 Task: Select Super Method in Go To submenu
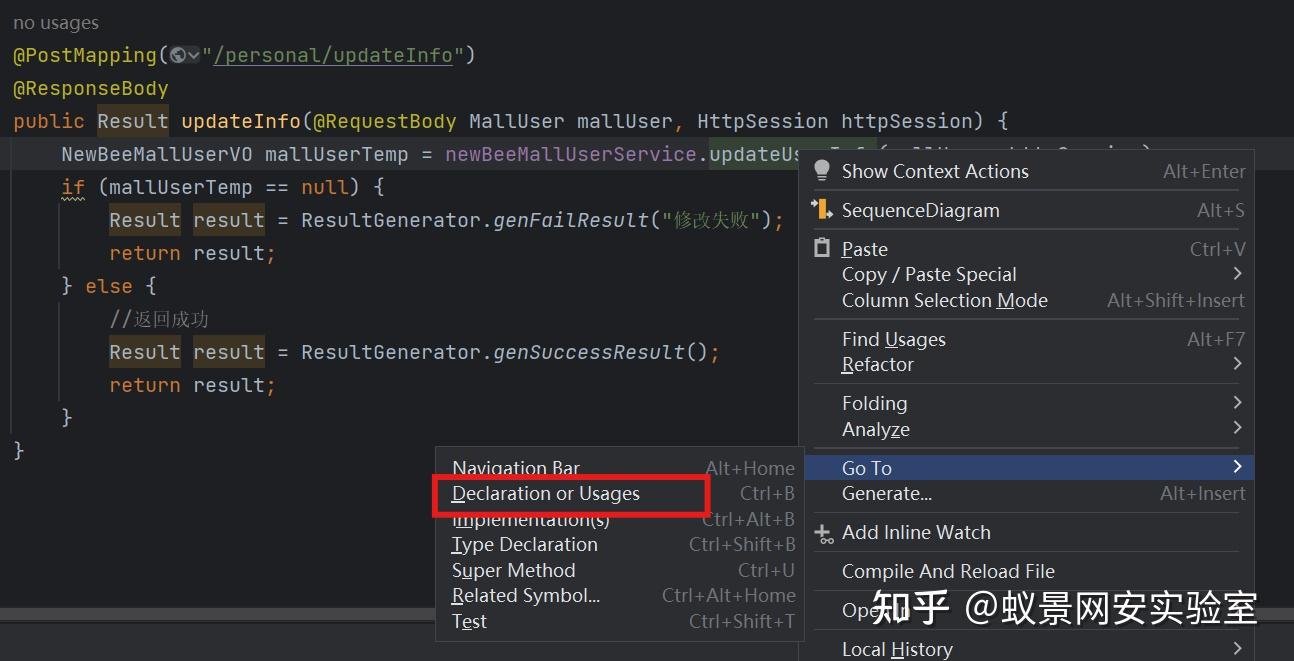(x=514, y=571)
